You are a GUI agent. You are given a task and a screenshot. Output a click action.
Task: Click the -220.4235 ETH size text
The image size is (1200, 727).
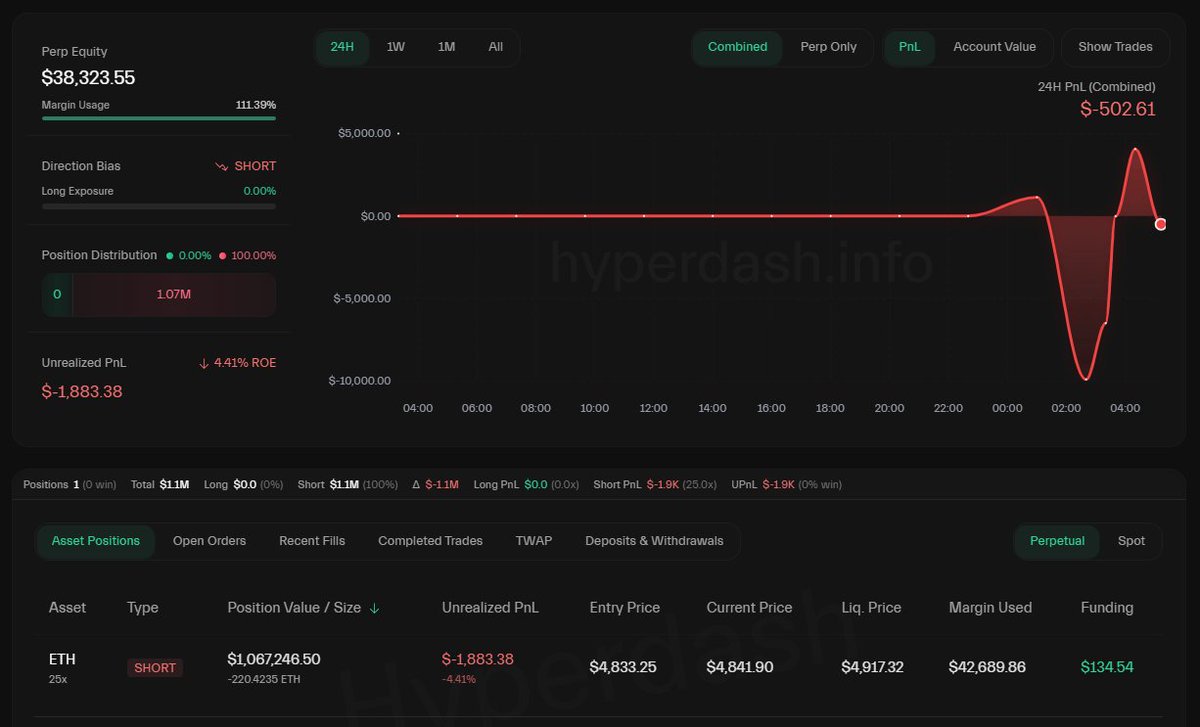pos(264,680)
